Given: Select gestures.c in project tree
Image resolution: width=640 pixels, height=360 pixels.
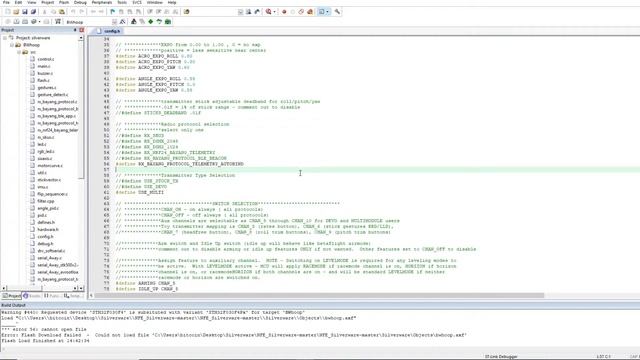Looking at the screenshot, I should [47, 88].
